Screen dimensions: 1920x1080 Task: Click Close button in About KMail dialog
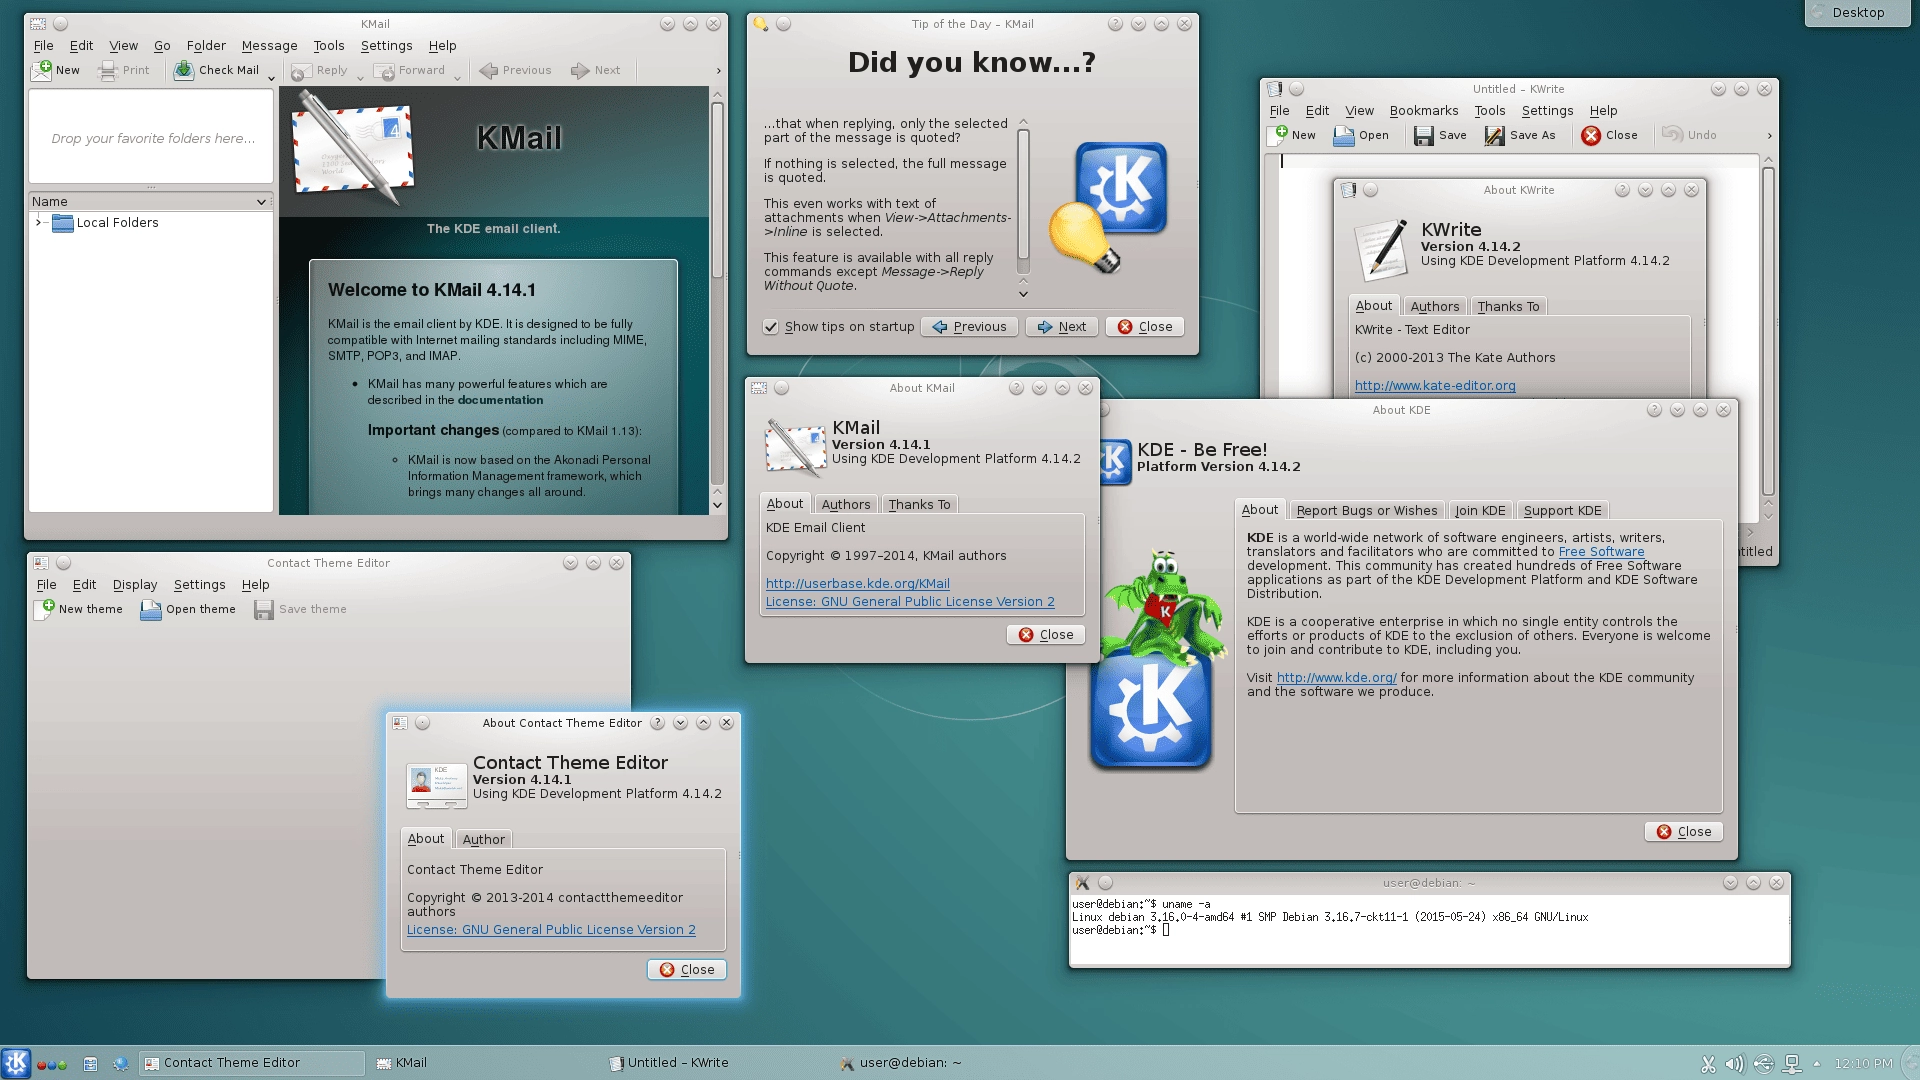1046,635
